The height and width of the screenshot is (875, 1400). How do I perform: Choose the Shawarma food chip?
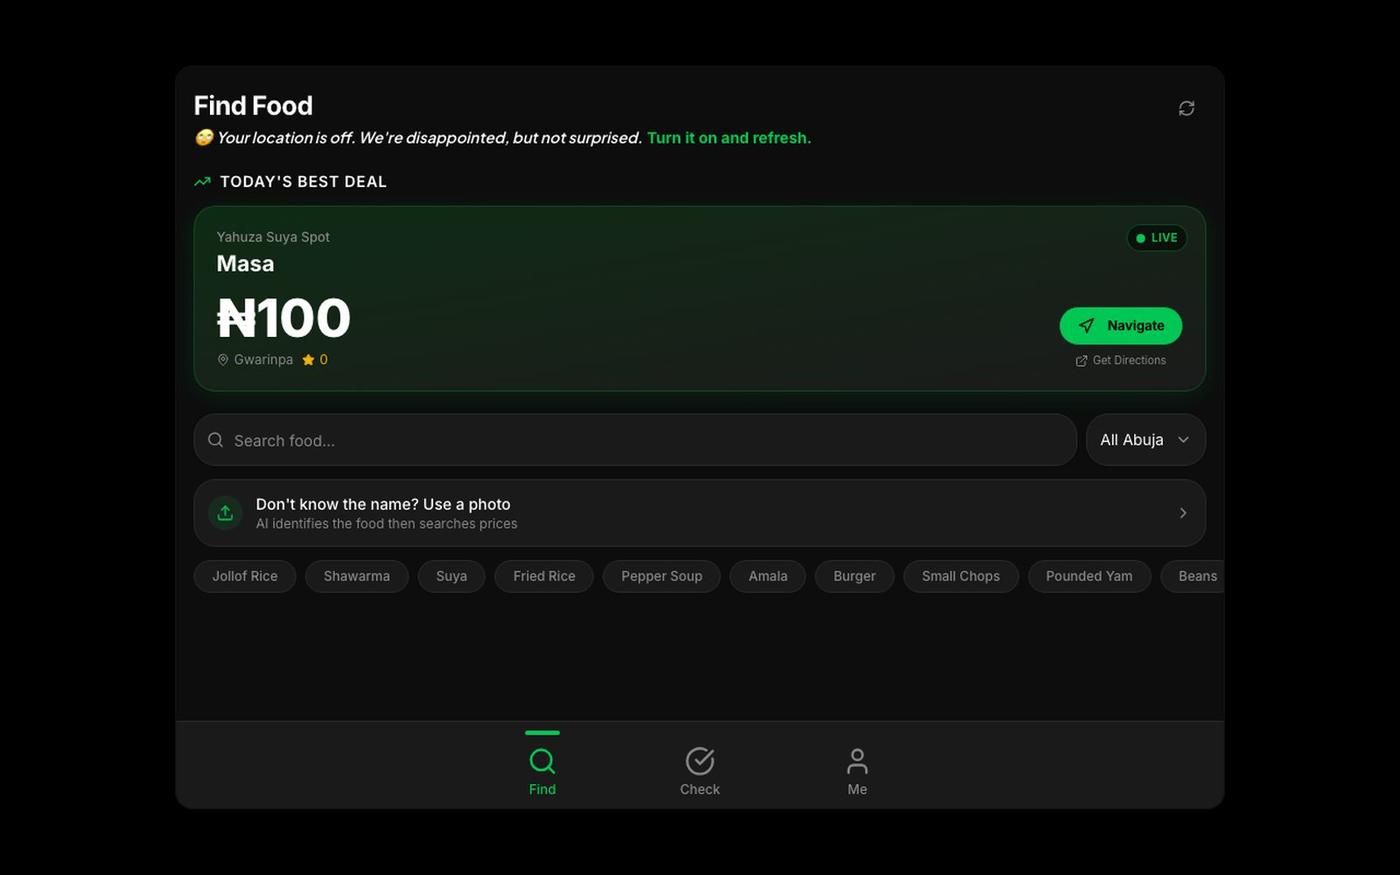coord(357,576)
